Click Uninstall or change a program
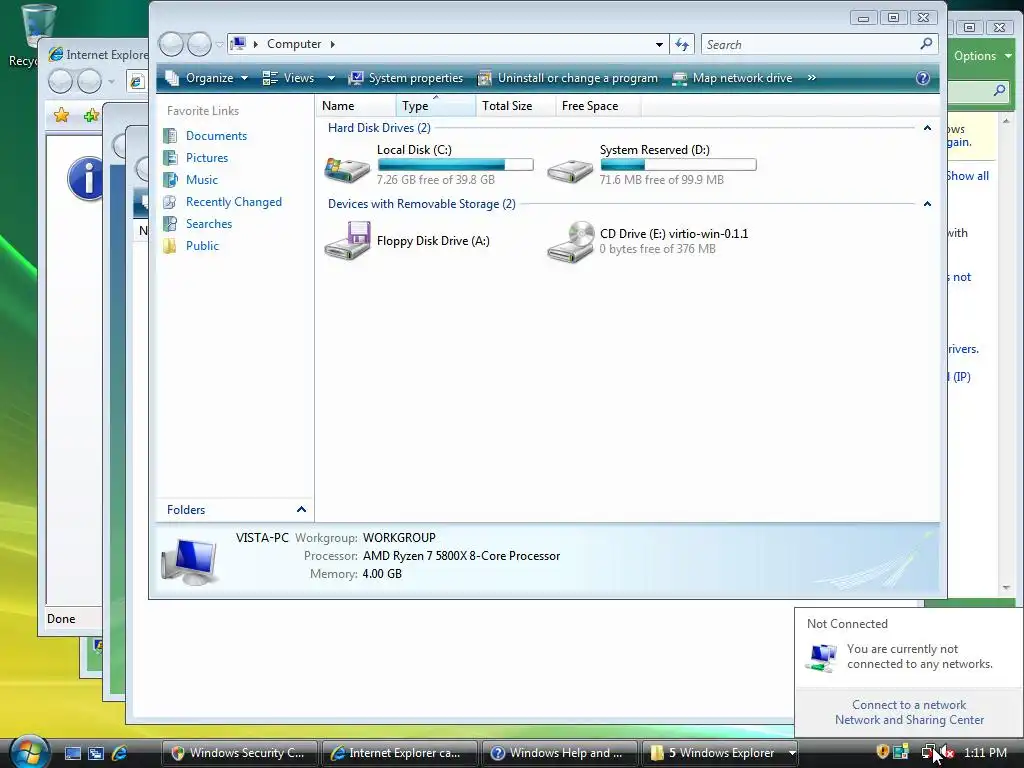Image resolution: width=1024 pixels, height=768 pixels. pyautogui.click(x=568, y=78)
